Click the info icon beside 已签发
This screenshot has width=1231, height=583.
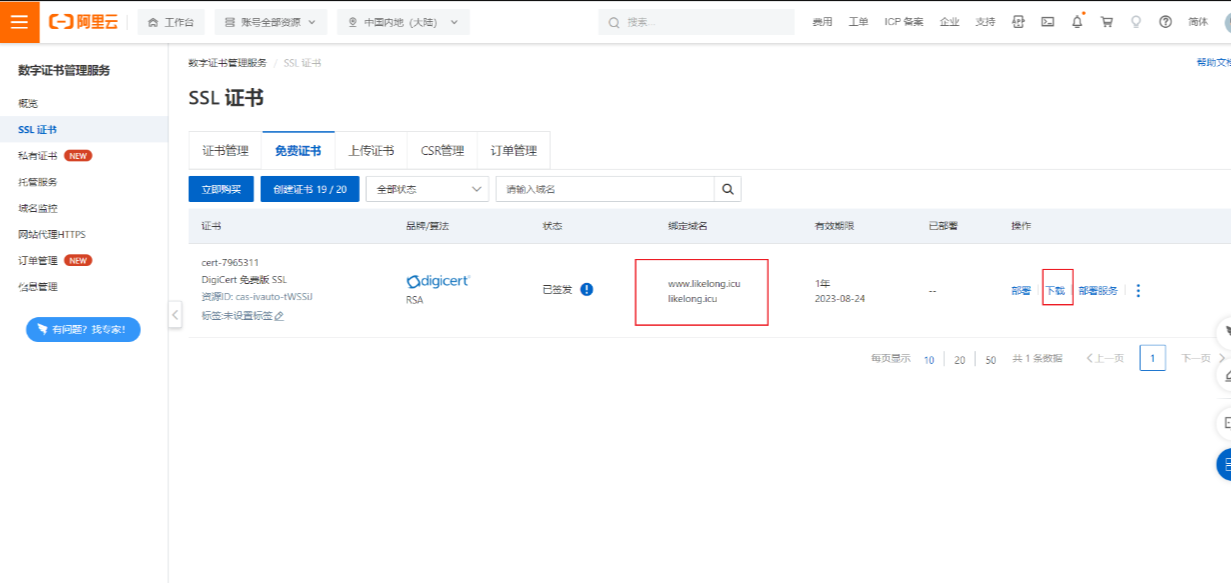pos(587,289)
